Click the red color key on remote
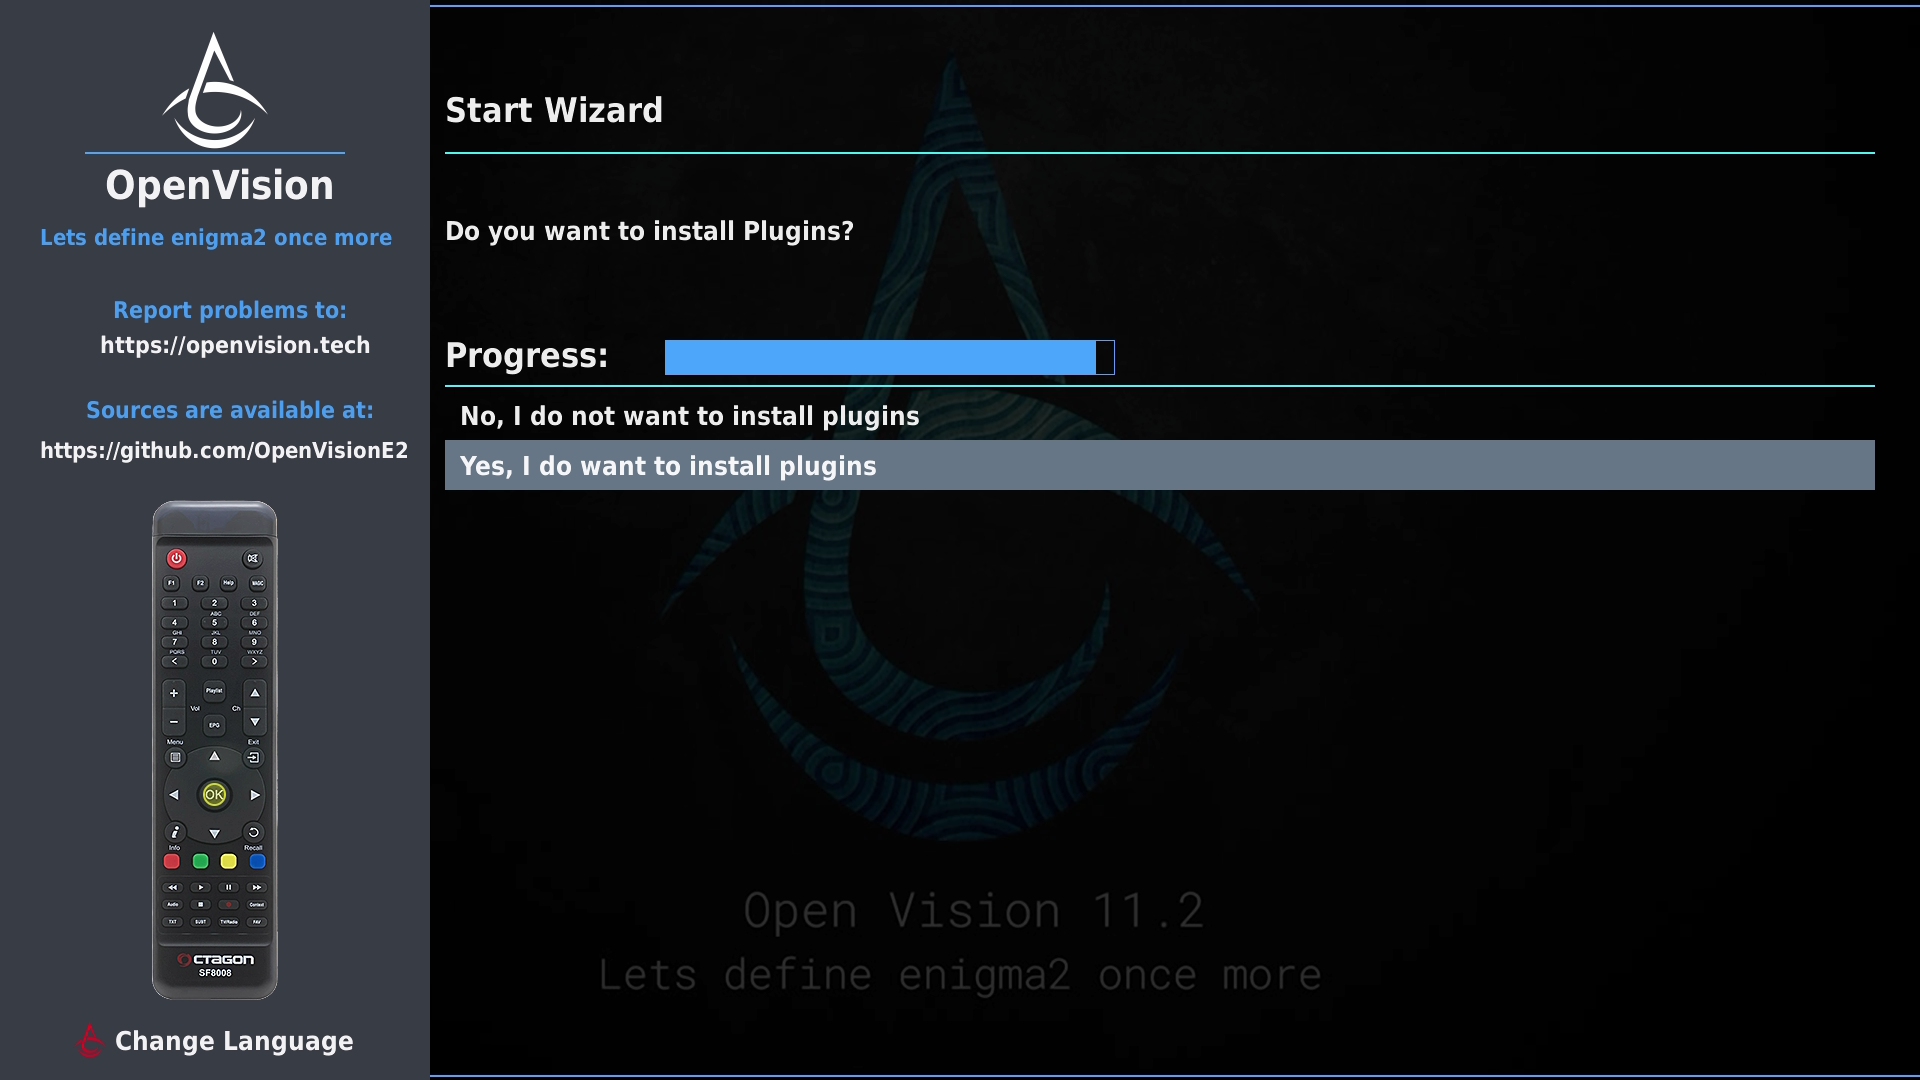 [172, 861]
